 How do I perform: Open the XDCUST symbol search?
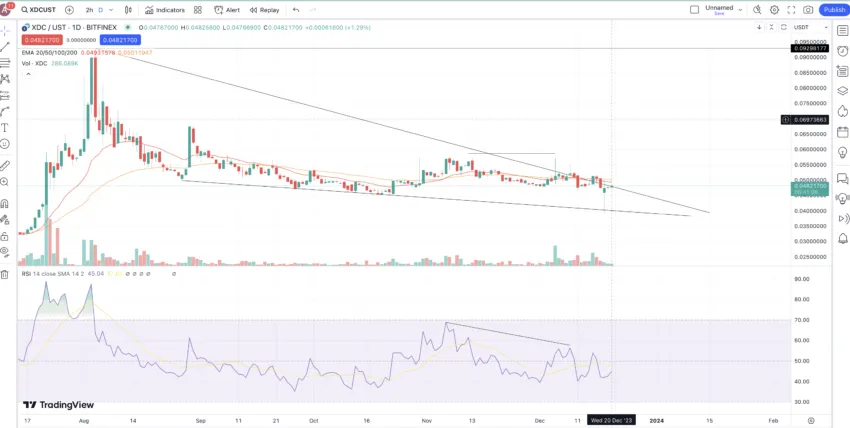pos(38,10)
